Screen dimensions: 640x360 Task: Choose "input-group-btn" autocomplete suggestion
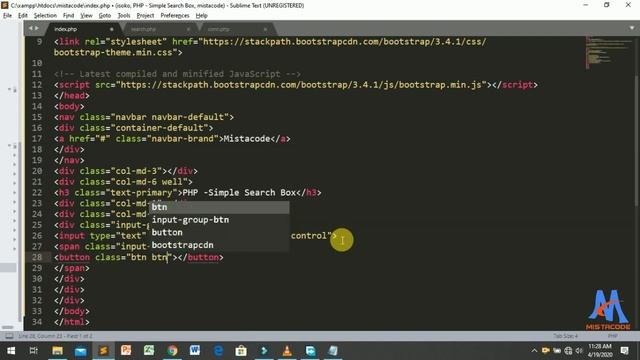tap(220, 220)
